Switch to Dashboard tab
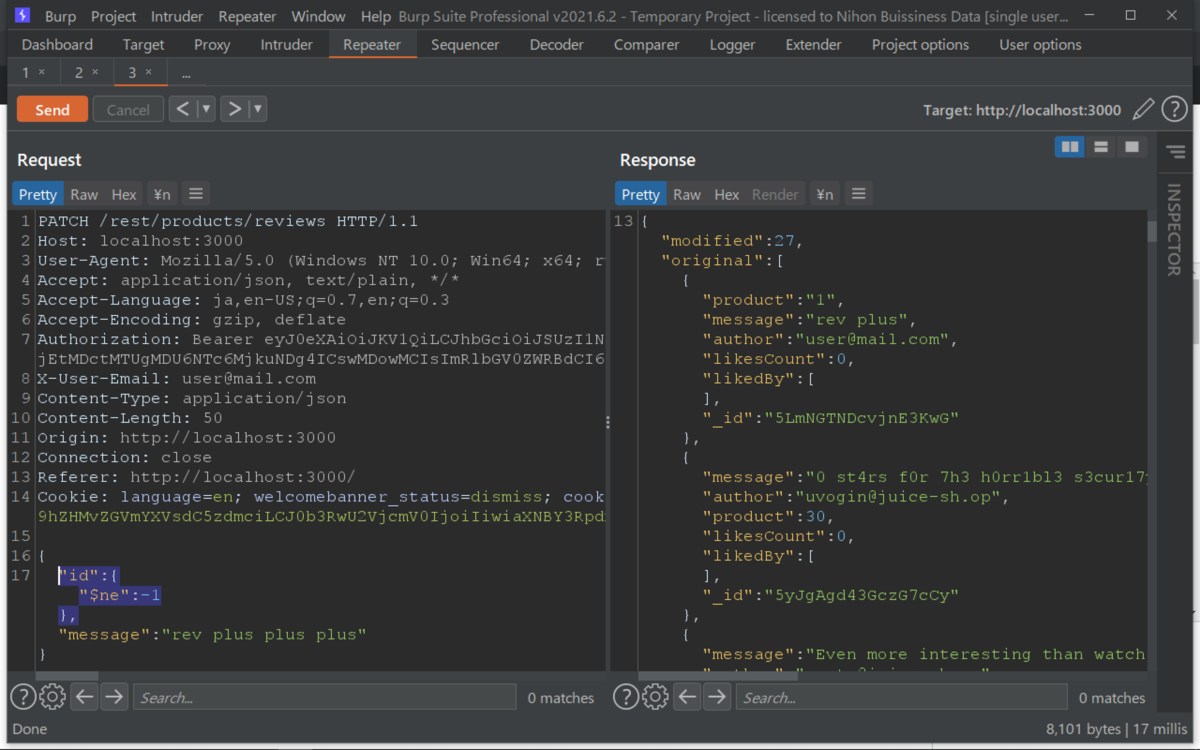Viewport: 1200px width, 750px height. pyautogui.click(x=57, y=44)
